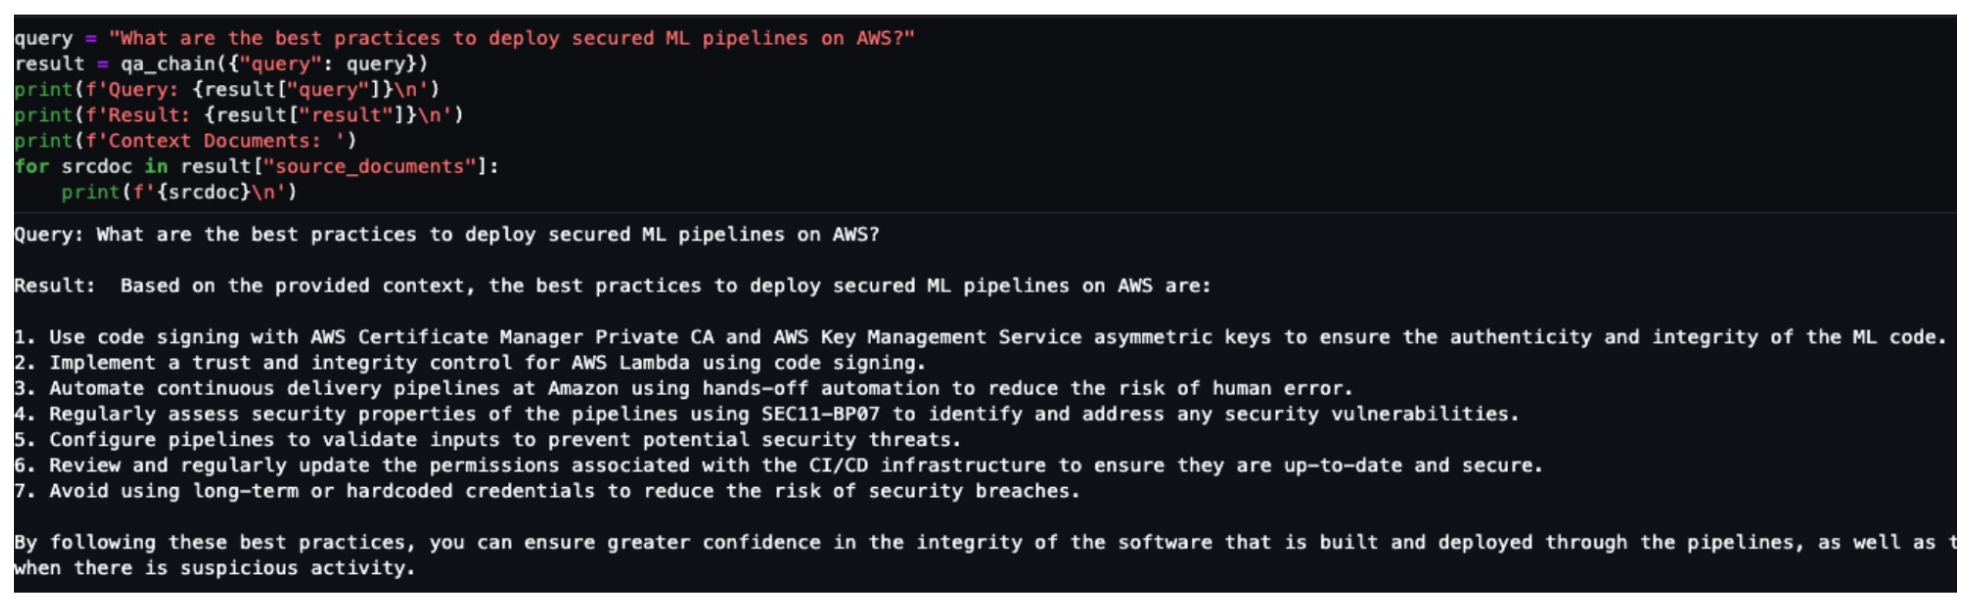Click the indented print srcdoc line

coord(179,192)
